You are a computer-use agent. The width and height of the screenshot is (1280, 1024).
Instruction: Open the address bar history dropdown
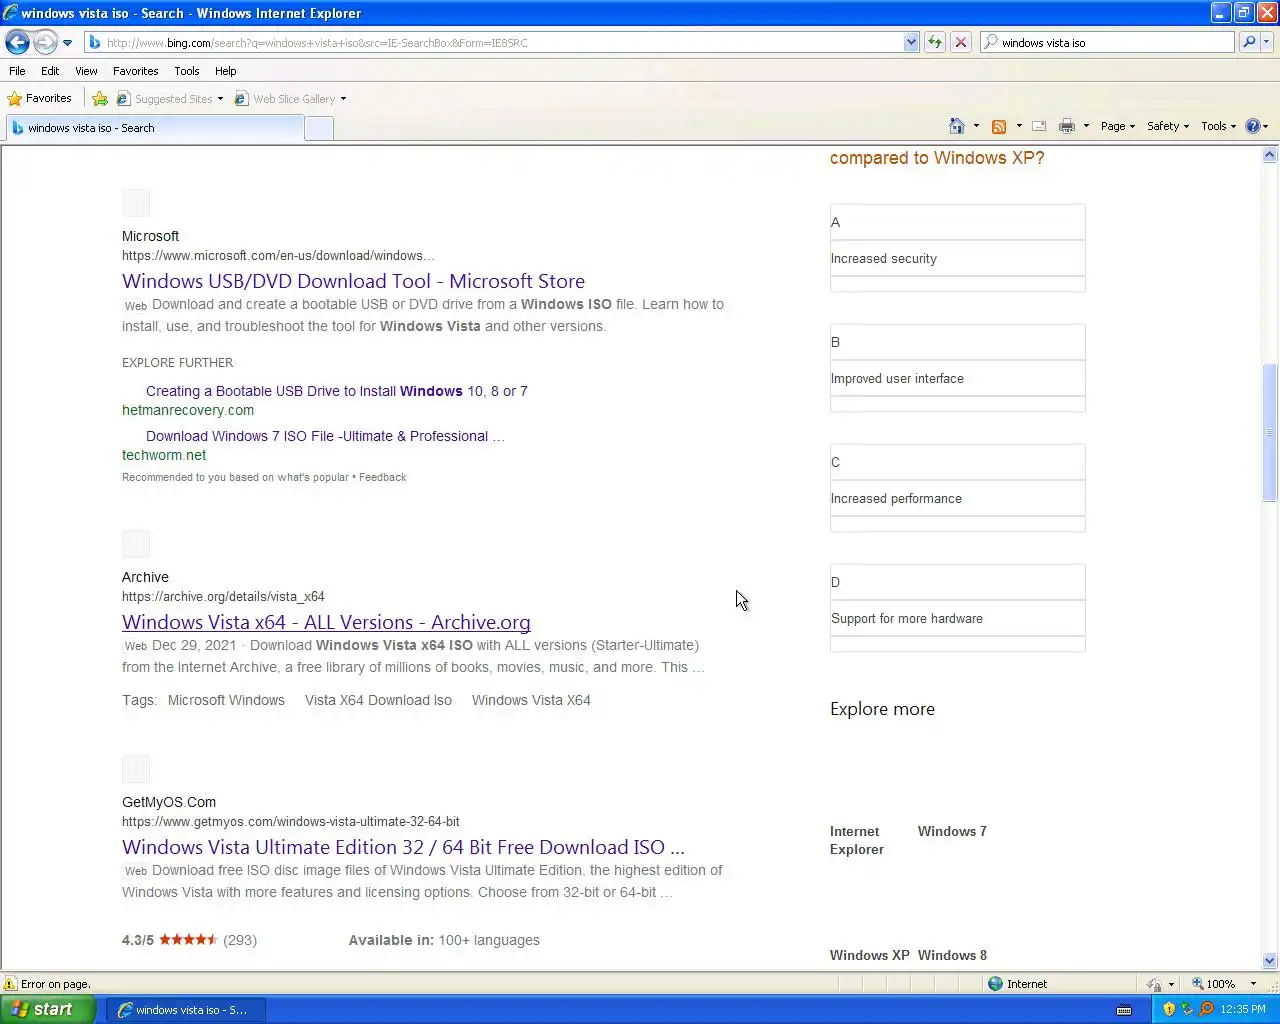coord(911,42)
